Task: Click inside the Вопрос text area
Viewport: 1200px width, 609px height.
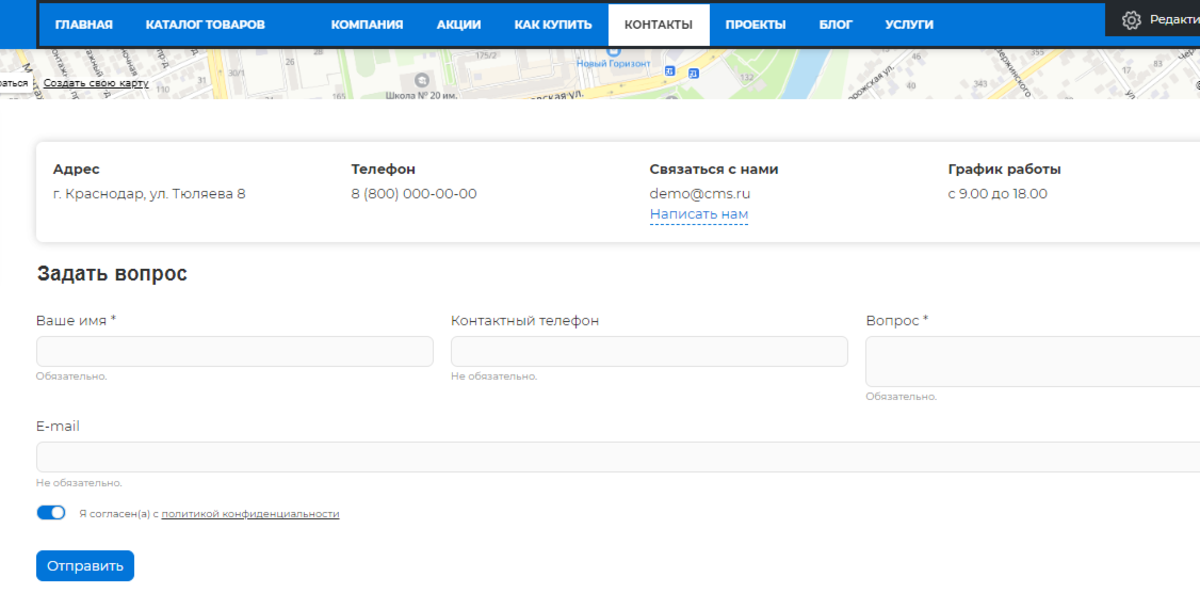Action: tap(1032, 361)
